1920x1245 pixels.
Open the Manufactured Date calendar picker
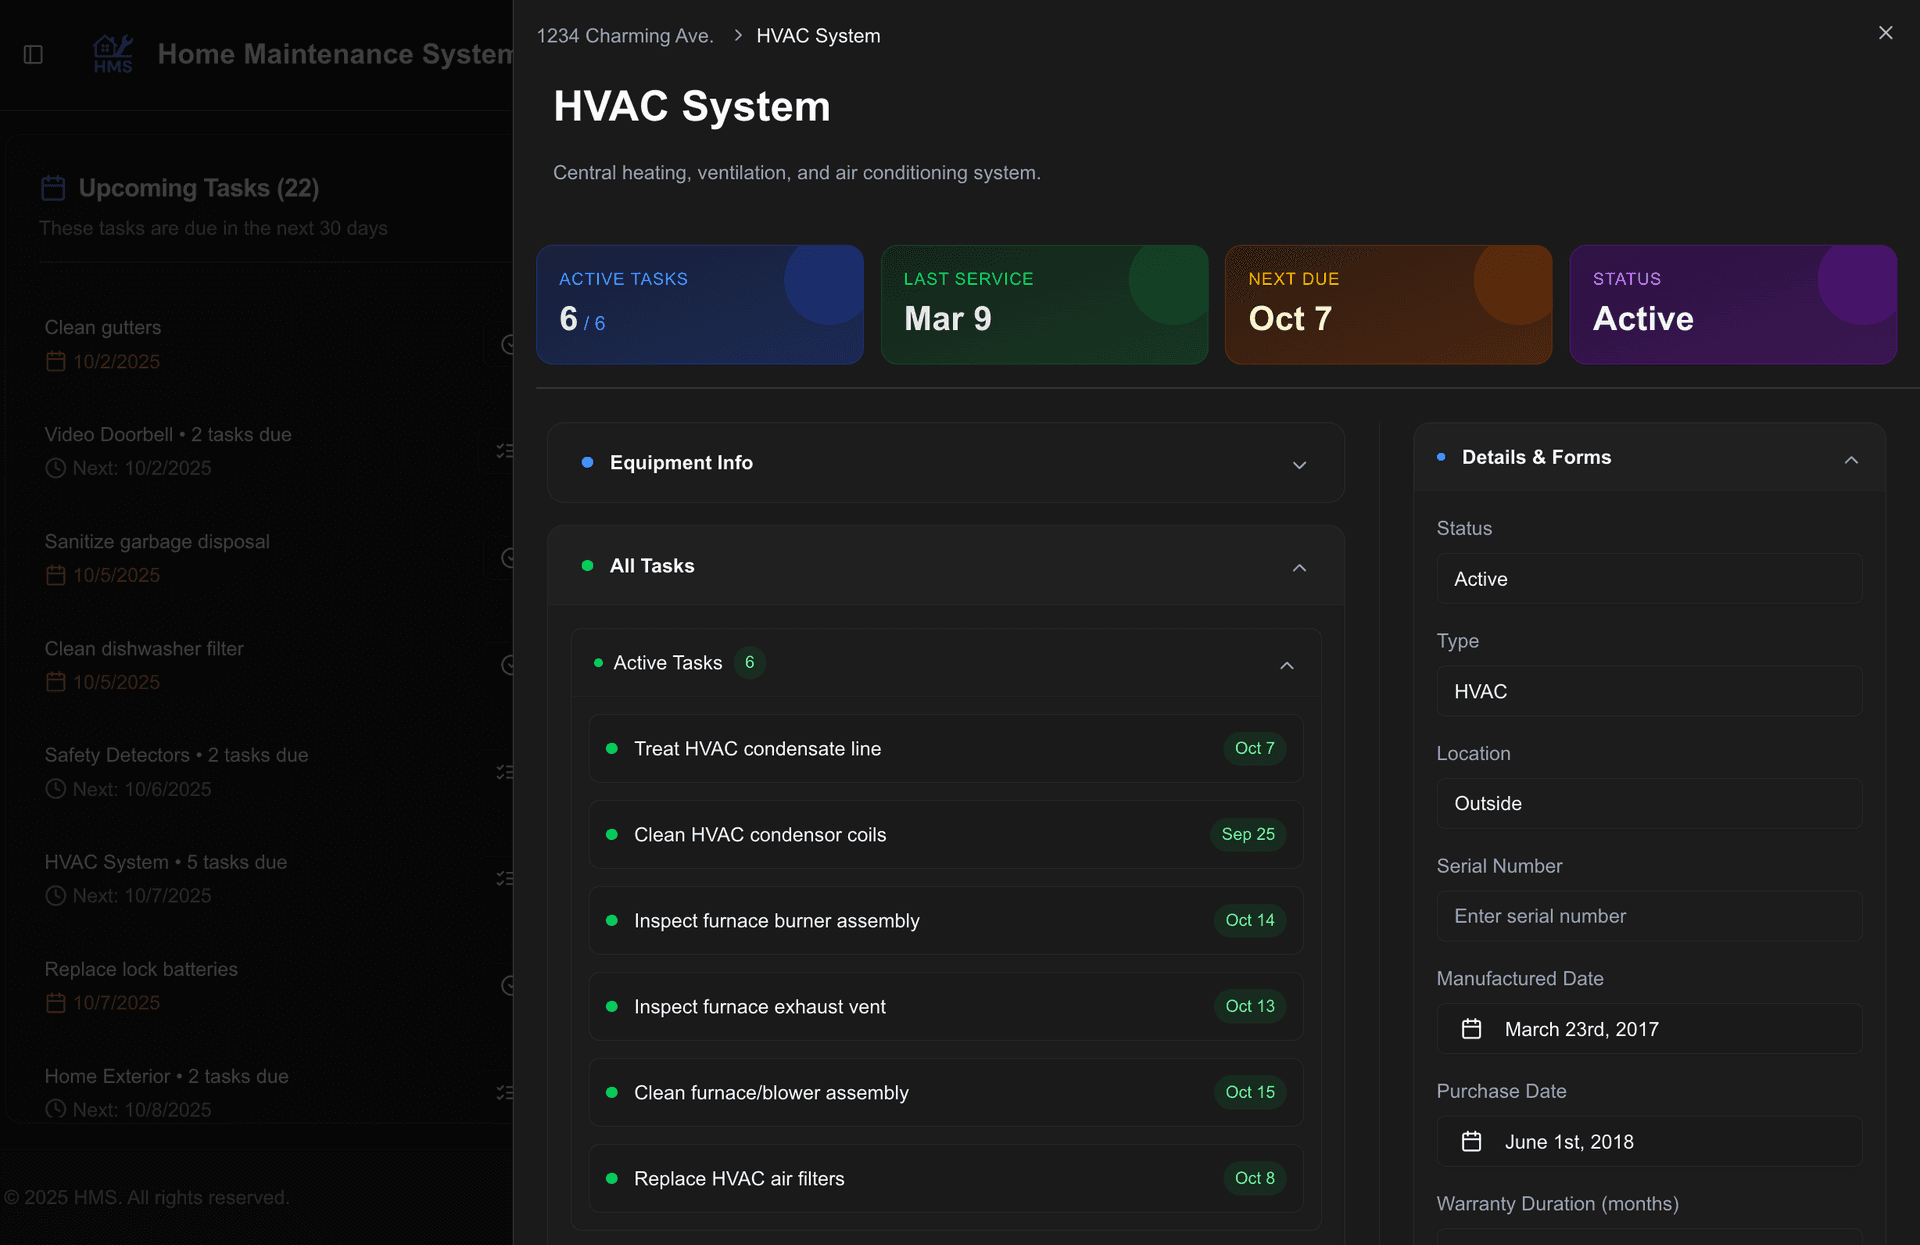tap(1472, 1028)
